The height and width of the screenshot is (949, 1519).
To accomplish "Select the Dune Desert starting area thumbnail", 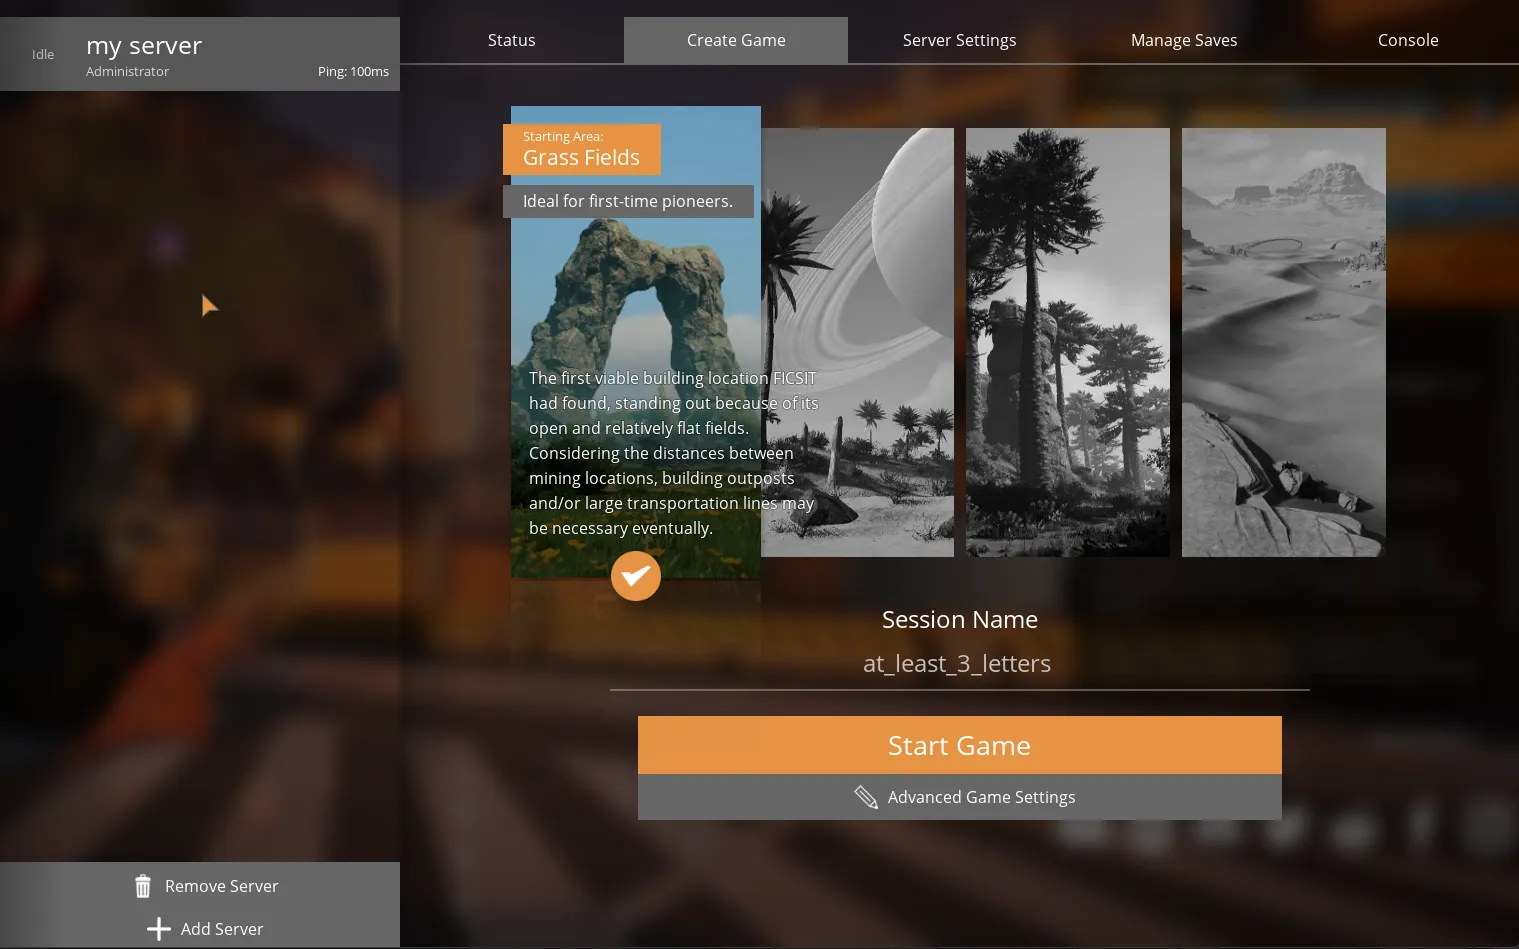I will coord(1283,342).
